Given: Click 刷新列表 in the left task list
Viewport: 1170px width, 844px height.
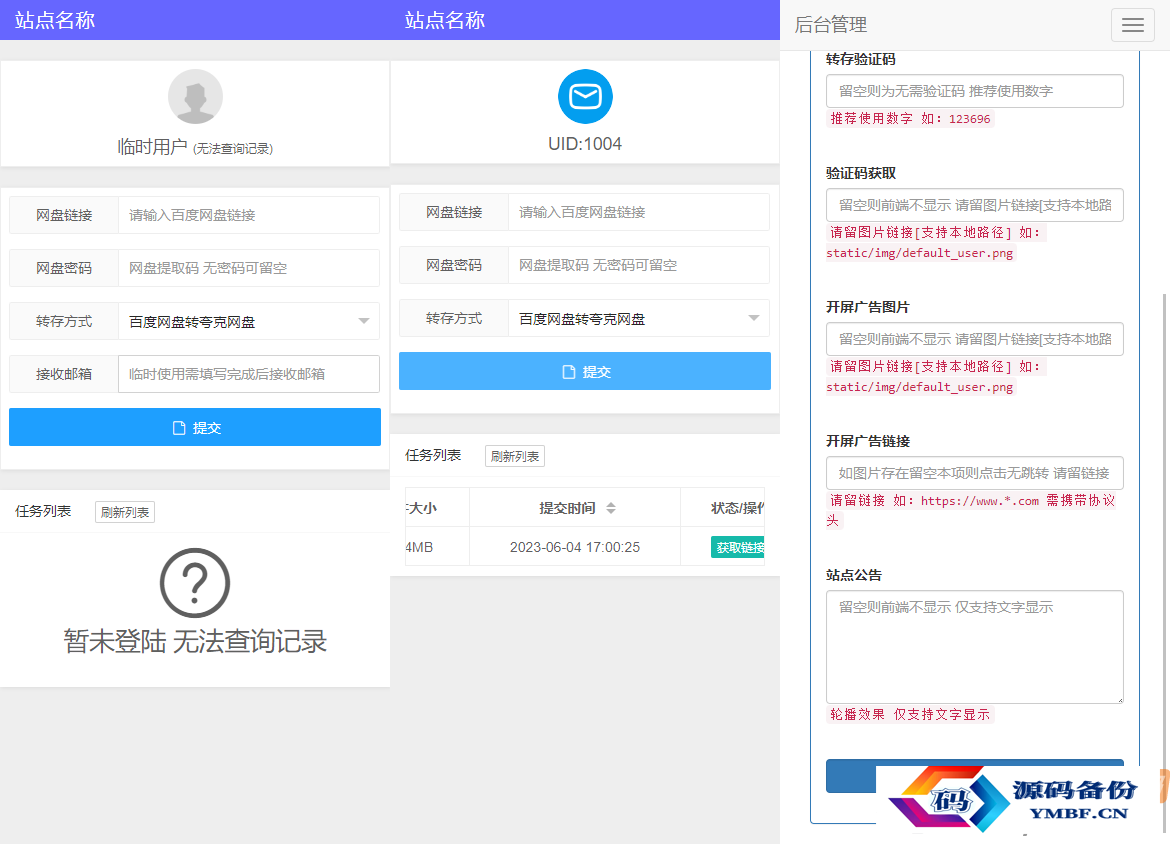Looking at the screenshot, I should (125, 512).
